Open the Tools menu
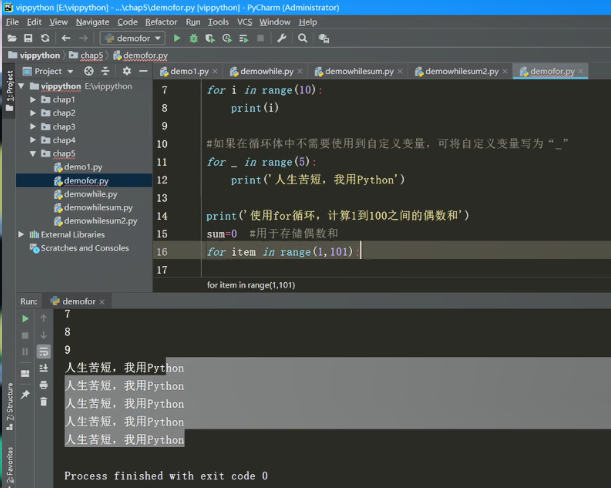This screenshot has height=488, width=611. coord(218,22)
